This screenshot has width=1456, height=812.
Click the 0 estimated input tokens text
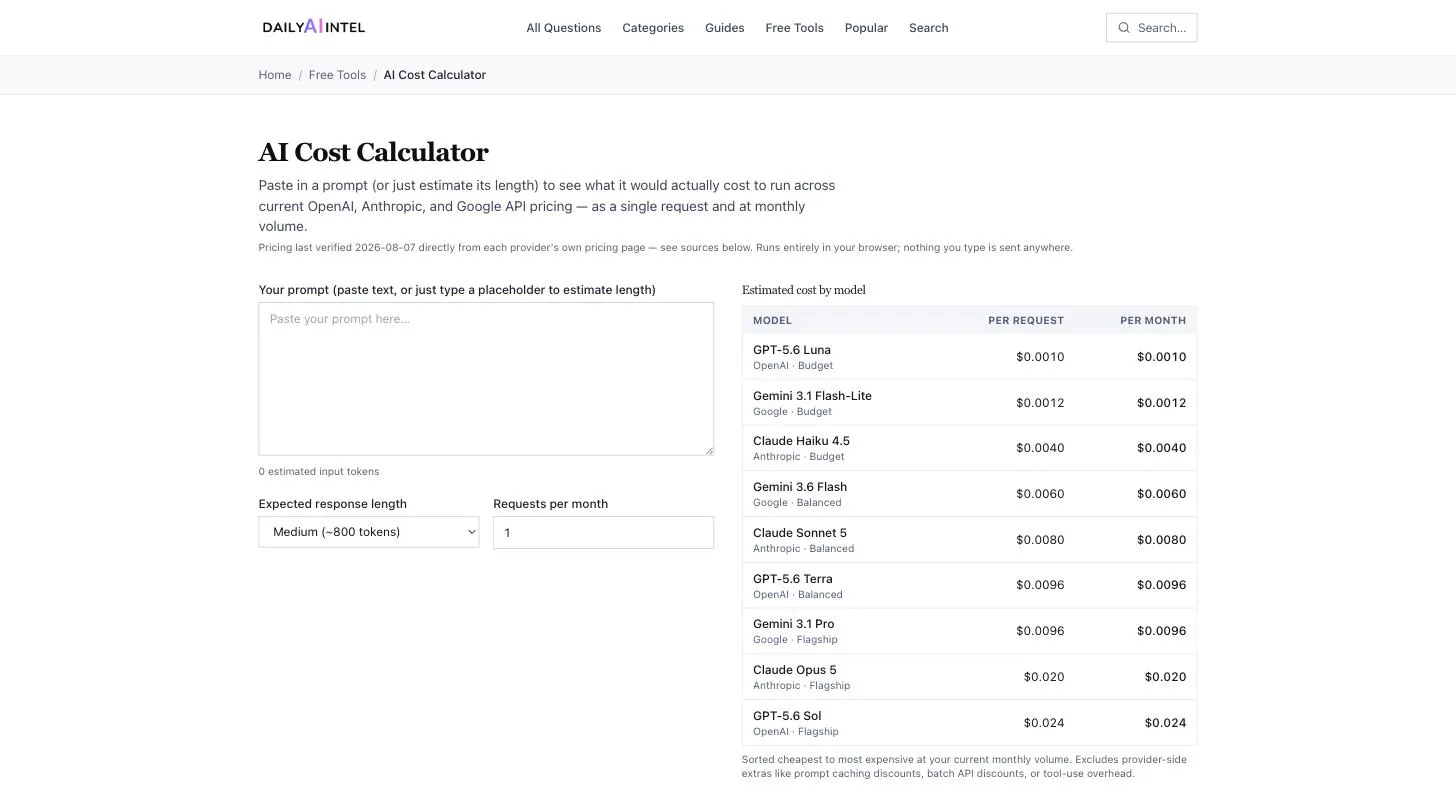tap(319, 472)
